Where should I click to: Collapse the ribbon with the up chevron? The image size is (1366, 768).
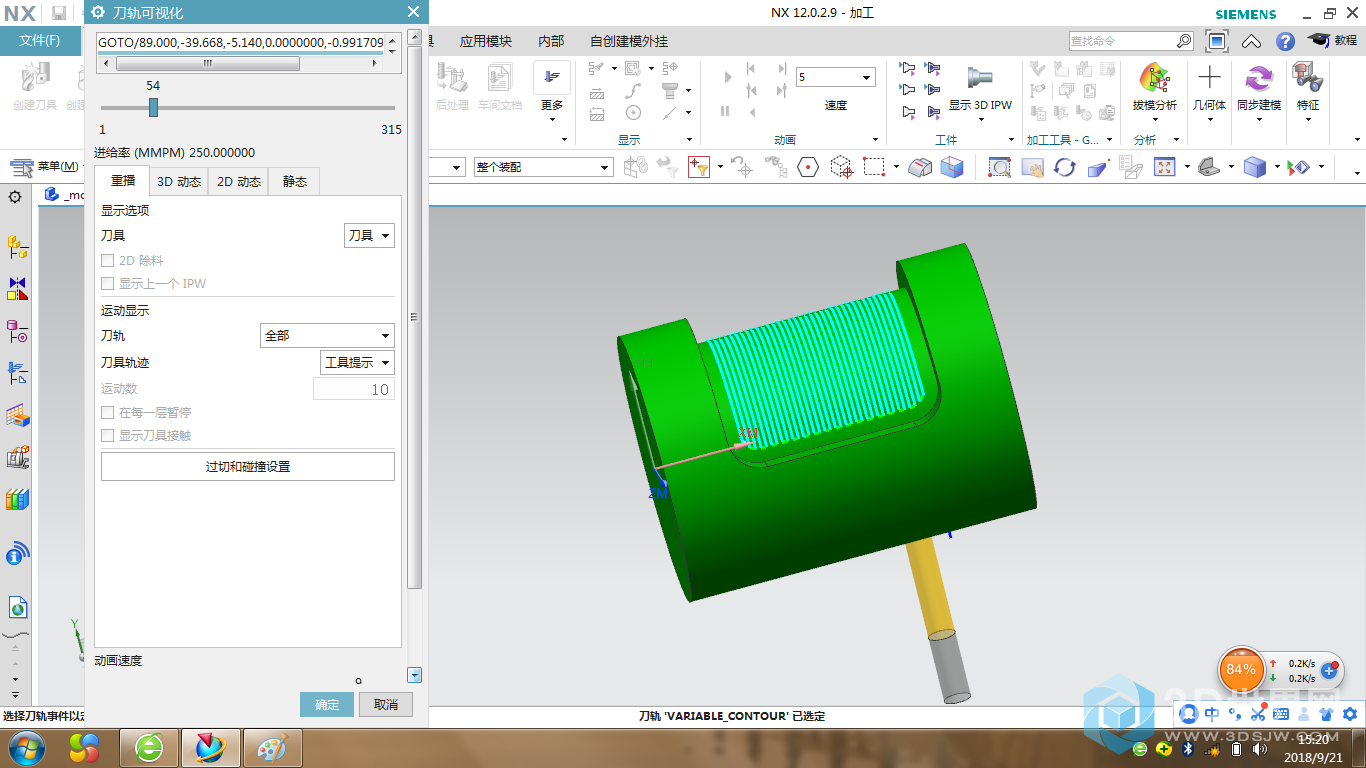1251,41
